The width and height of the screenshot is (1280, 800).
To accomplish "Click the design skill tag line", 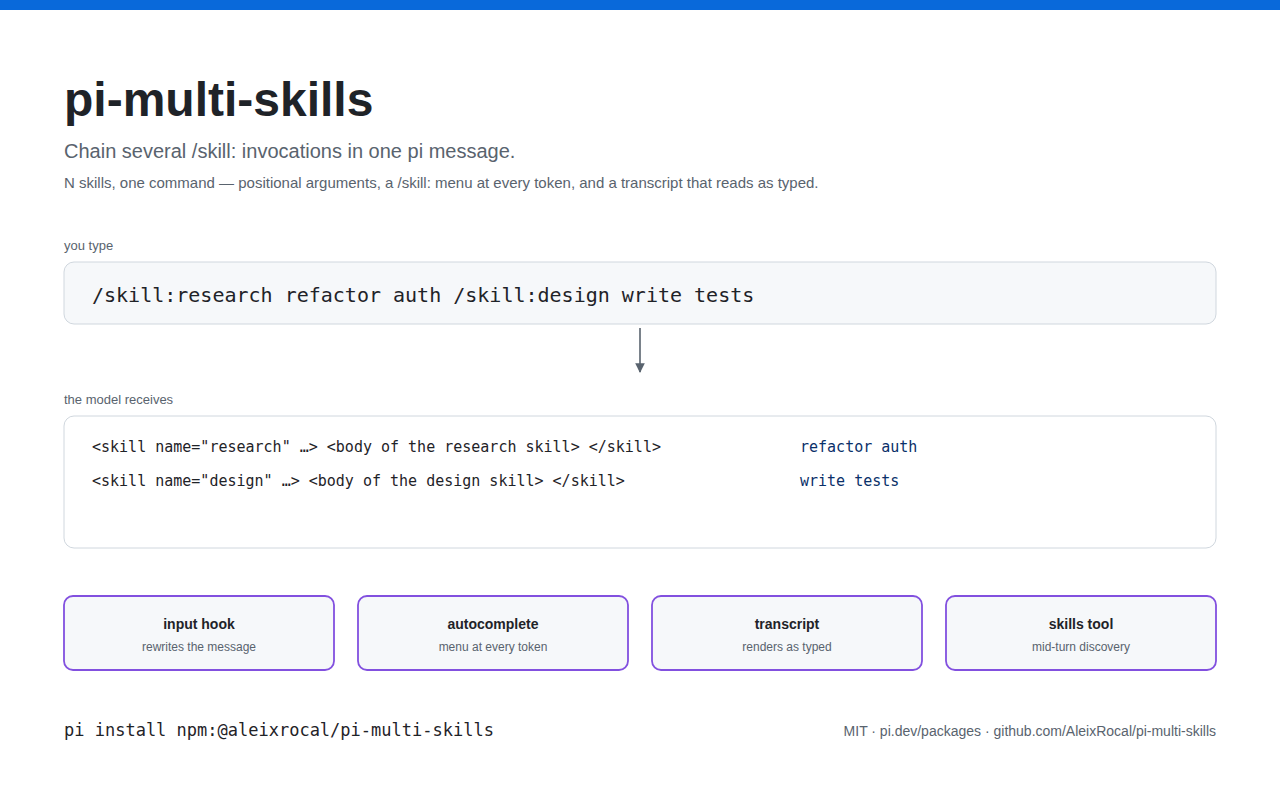I will (x=358, y=481).
